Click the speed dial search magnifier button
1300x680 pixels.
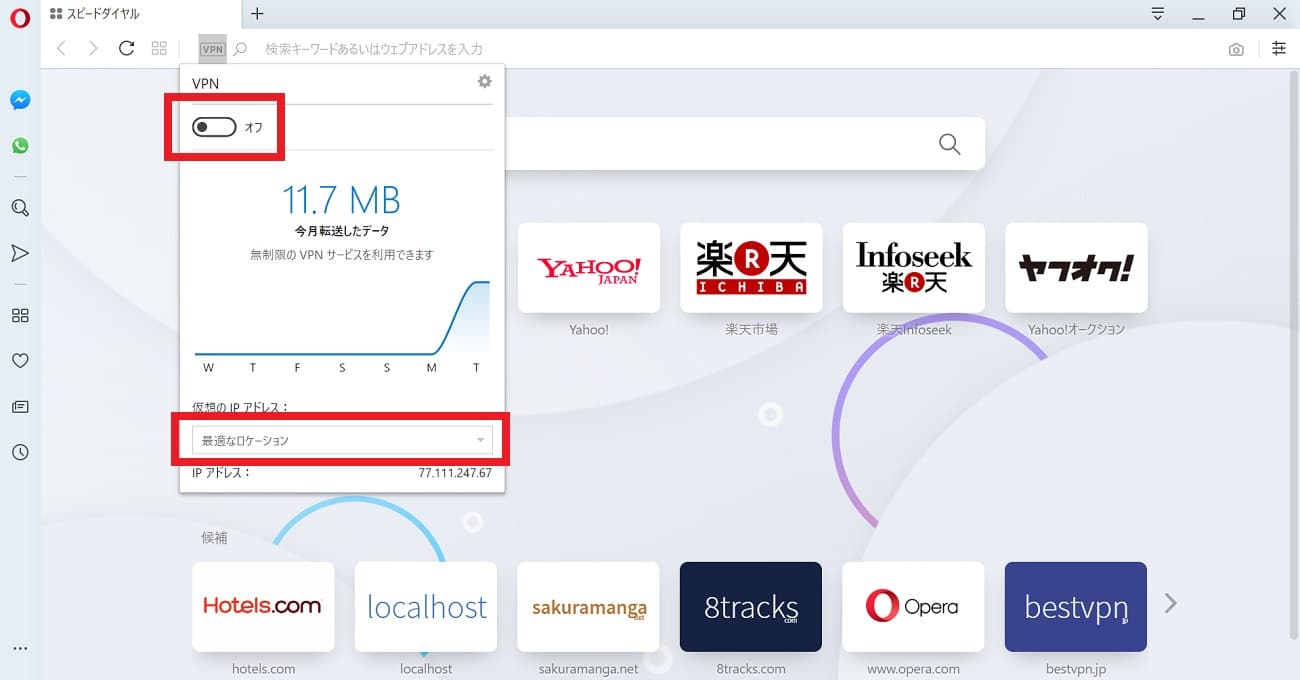(x=949, y=144)
